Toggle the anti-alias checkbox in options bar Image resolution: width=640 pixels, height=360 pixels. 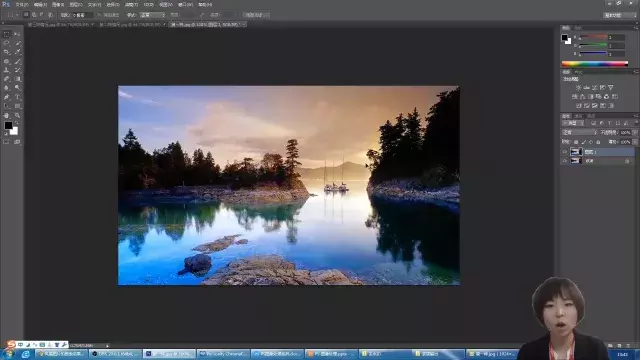click(99, 15)
